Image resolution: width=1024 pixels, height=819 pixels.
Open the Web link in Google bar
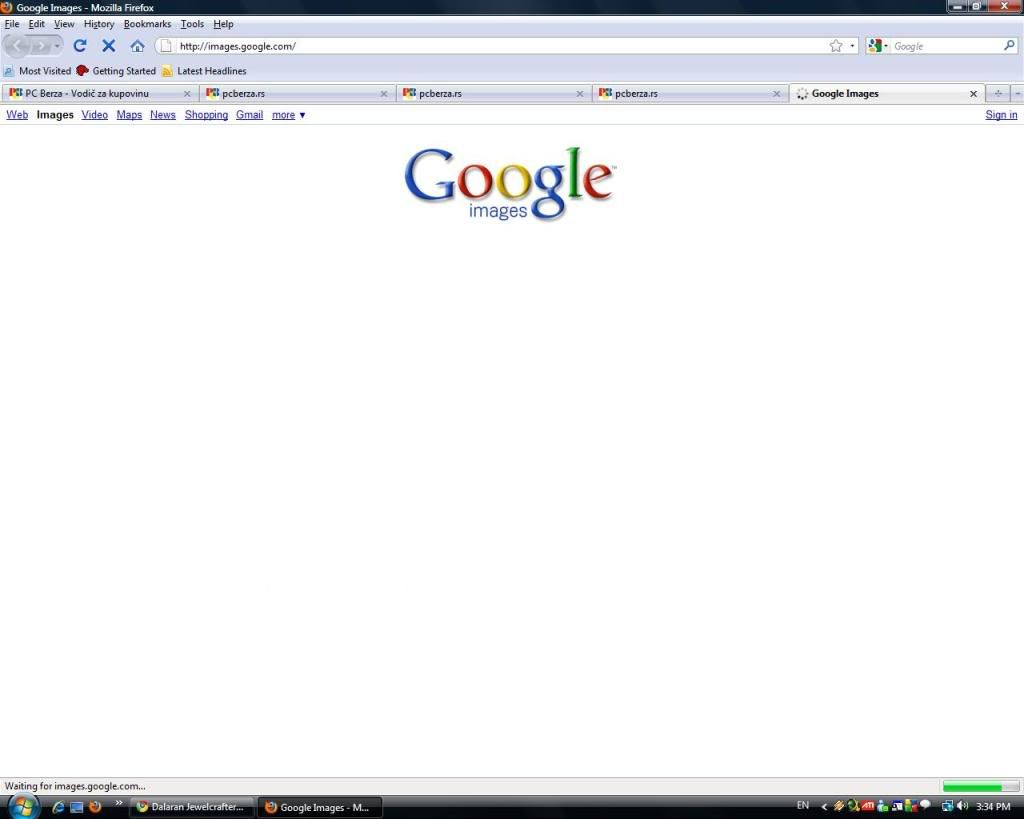17,115
